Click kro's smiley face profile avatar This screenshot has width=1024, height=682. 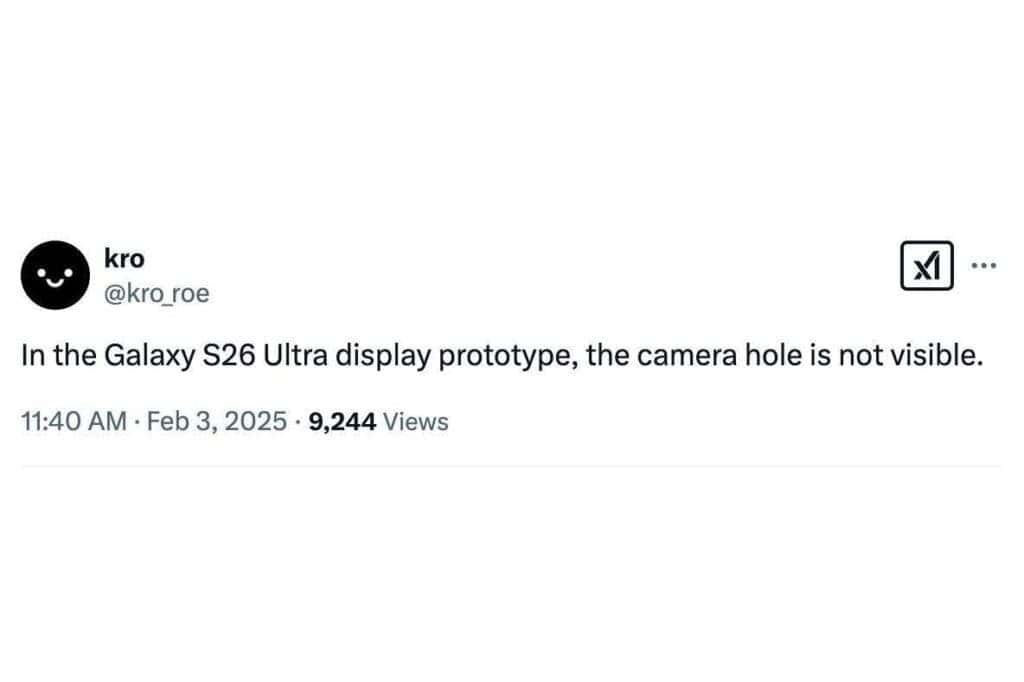click(56, 275)
